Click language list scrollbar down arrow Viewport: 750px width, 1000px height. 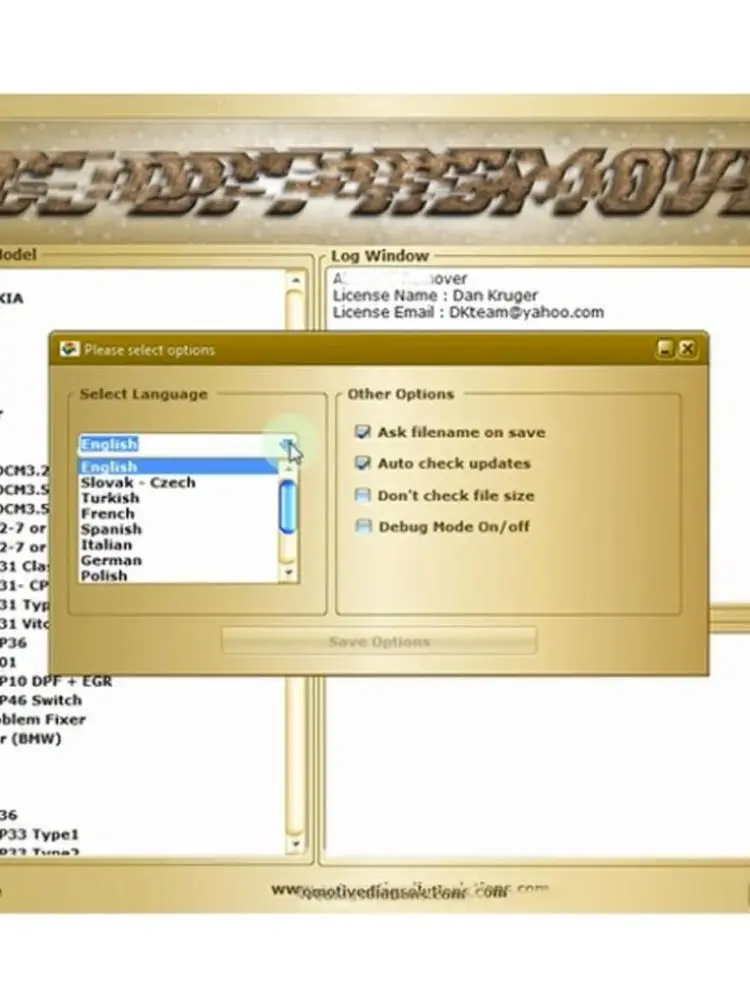[x=289, y=573]
